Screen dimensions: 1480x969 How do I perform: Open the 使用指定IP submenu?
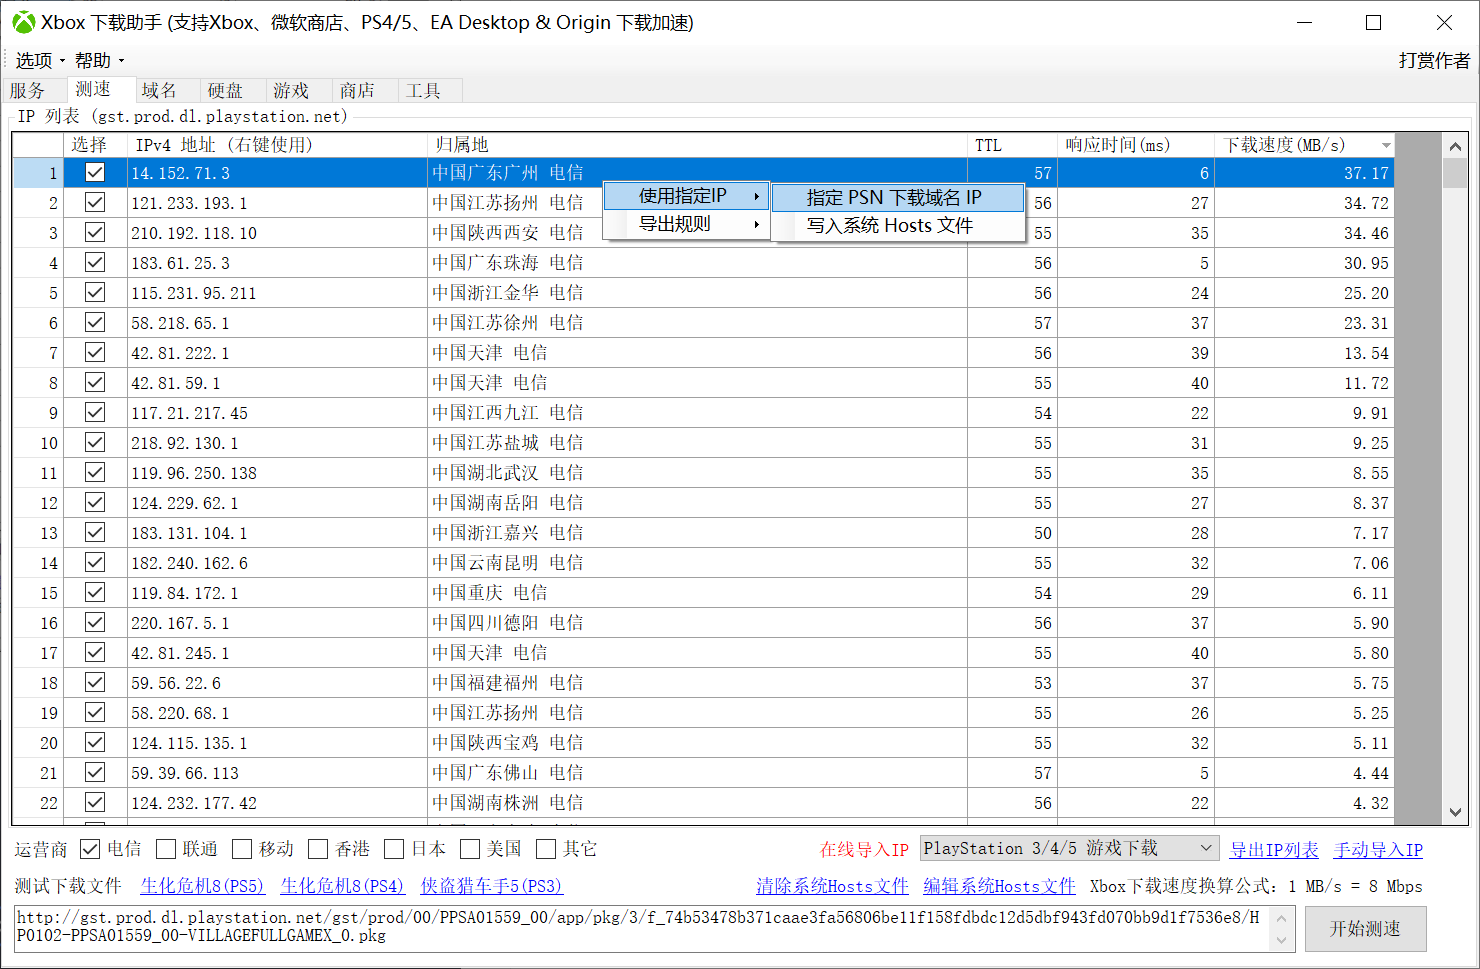coord(687,196)
